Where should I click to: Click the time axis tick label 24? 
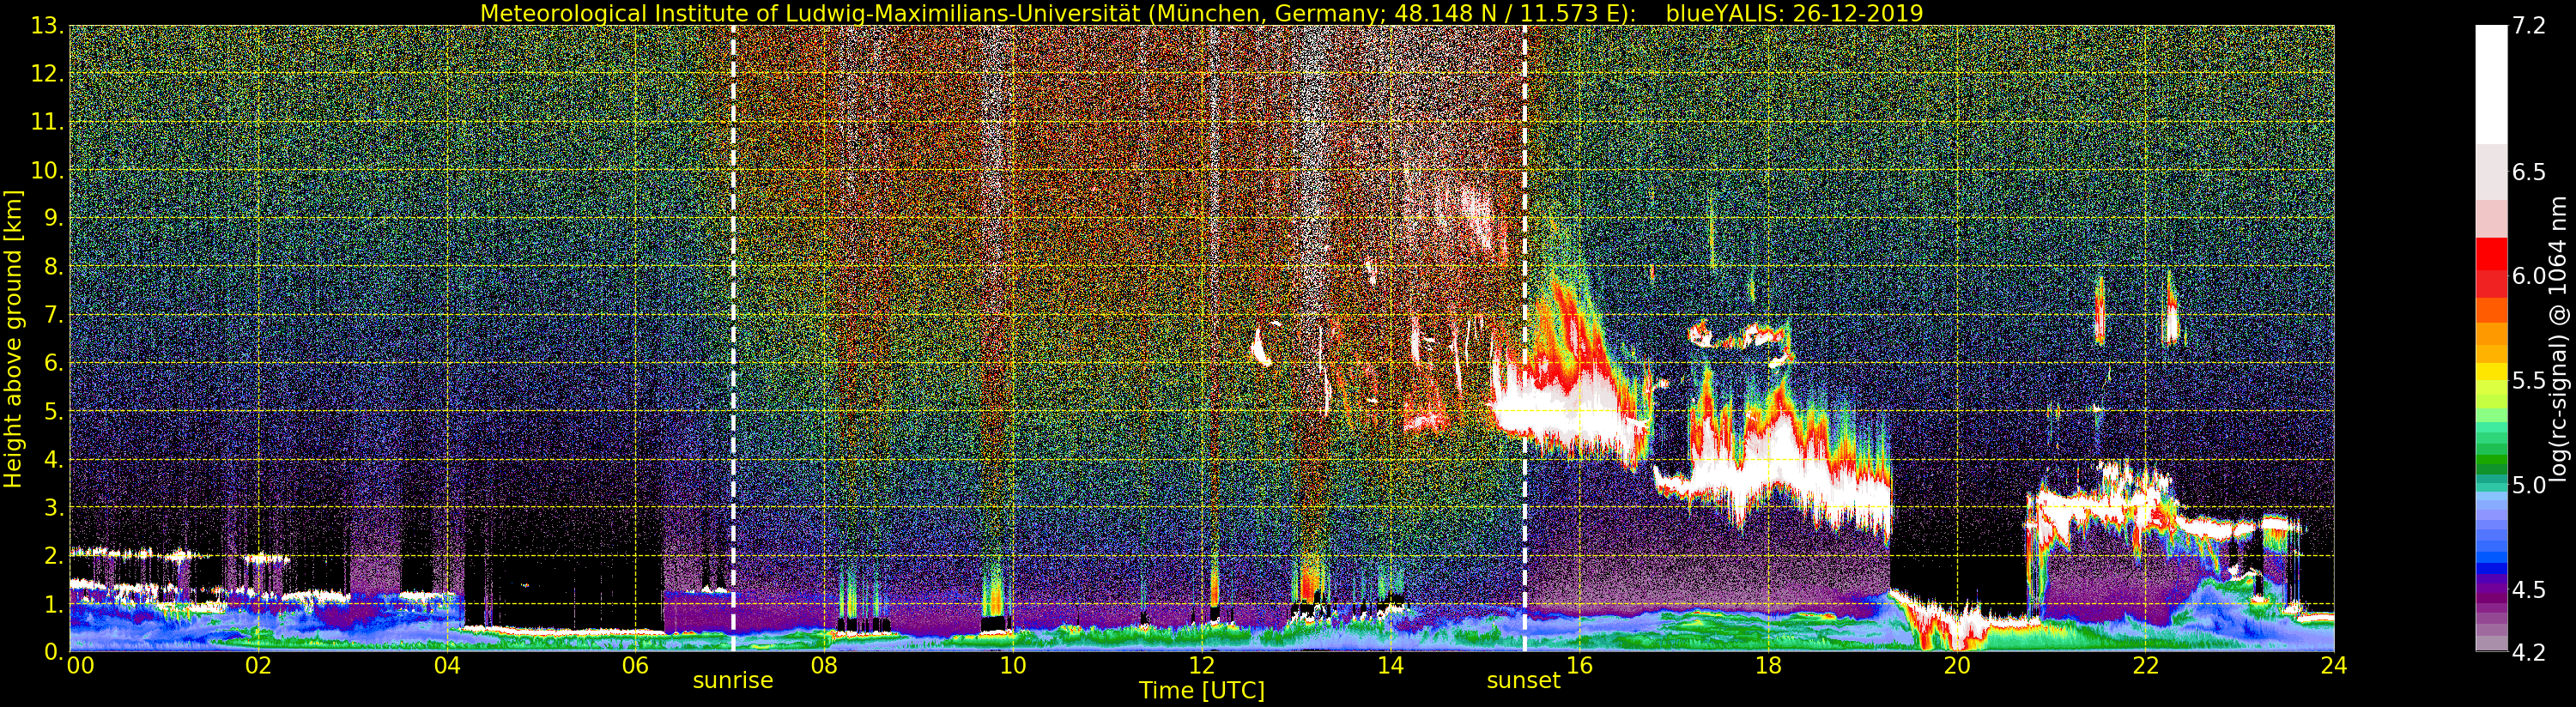coord(2334,665)
